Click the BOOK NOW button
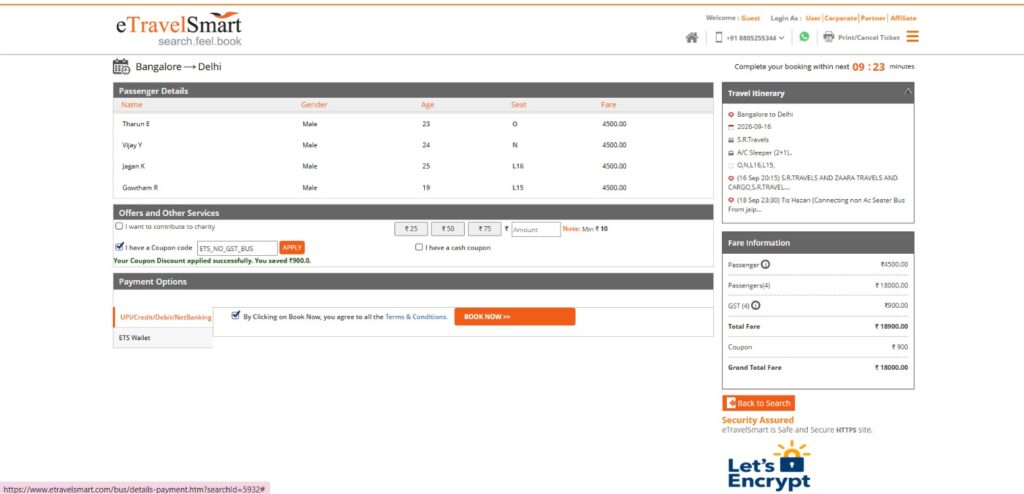Image resolution: width=1024 pixels, height=494 pixels. point(515,316)
